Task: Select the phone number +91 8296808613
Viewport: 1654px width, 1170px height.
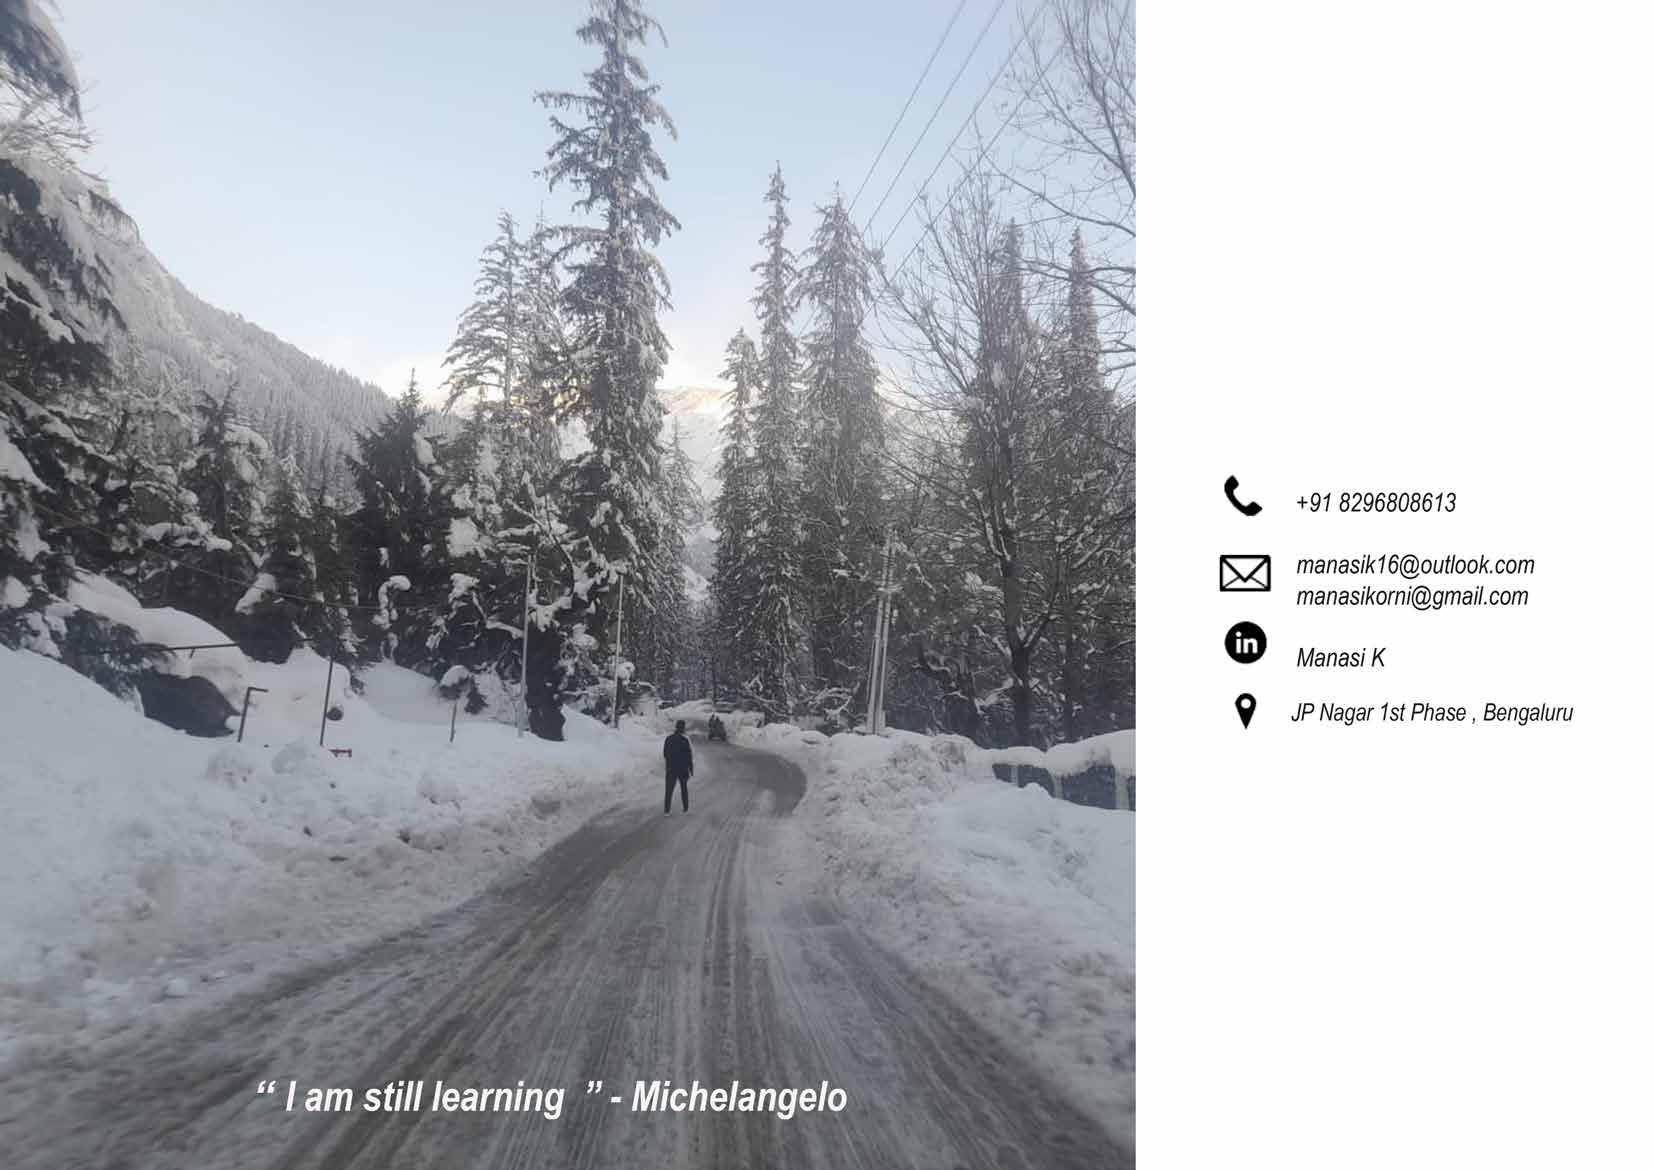Action: point(1376,503)
